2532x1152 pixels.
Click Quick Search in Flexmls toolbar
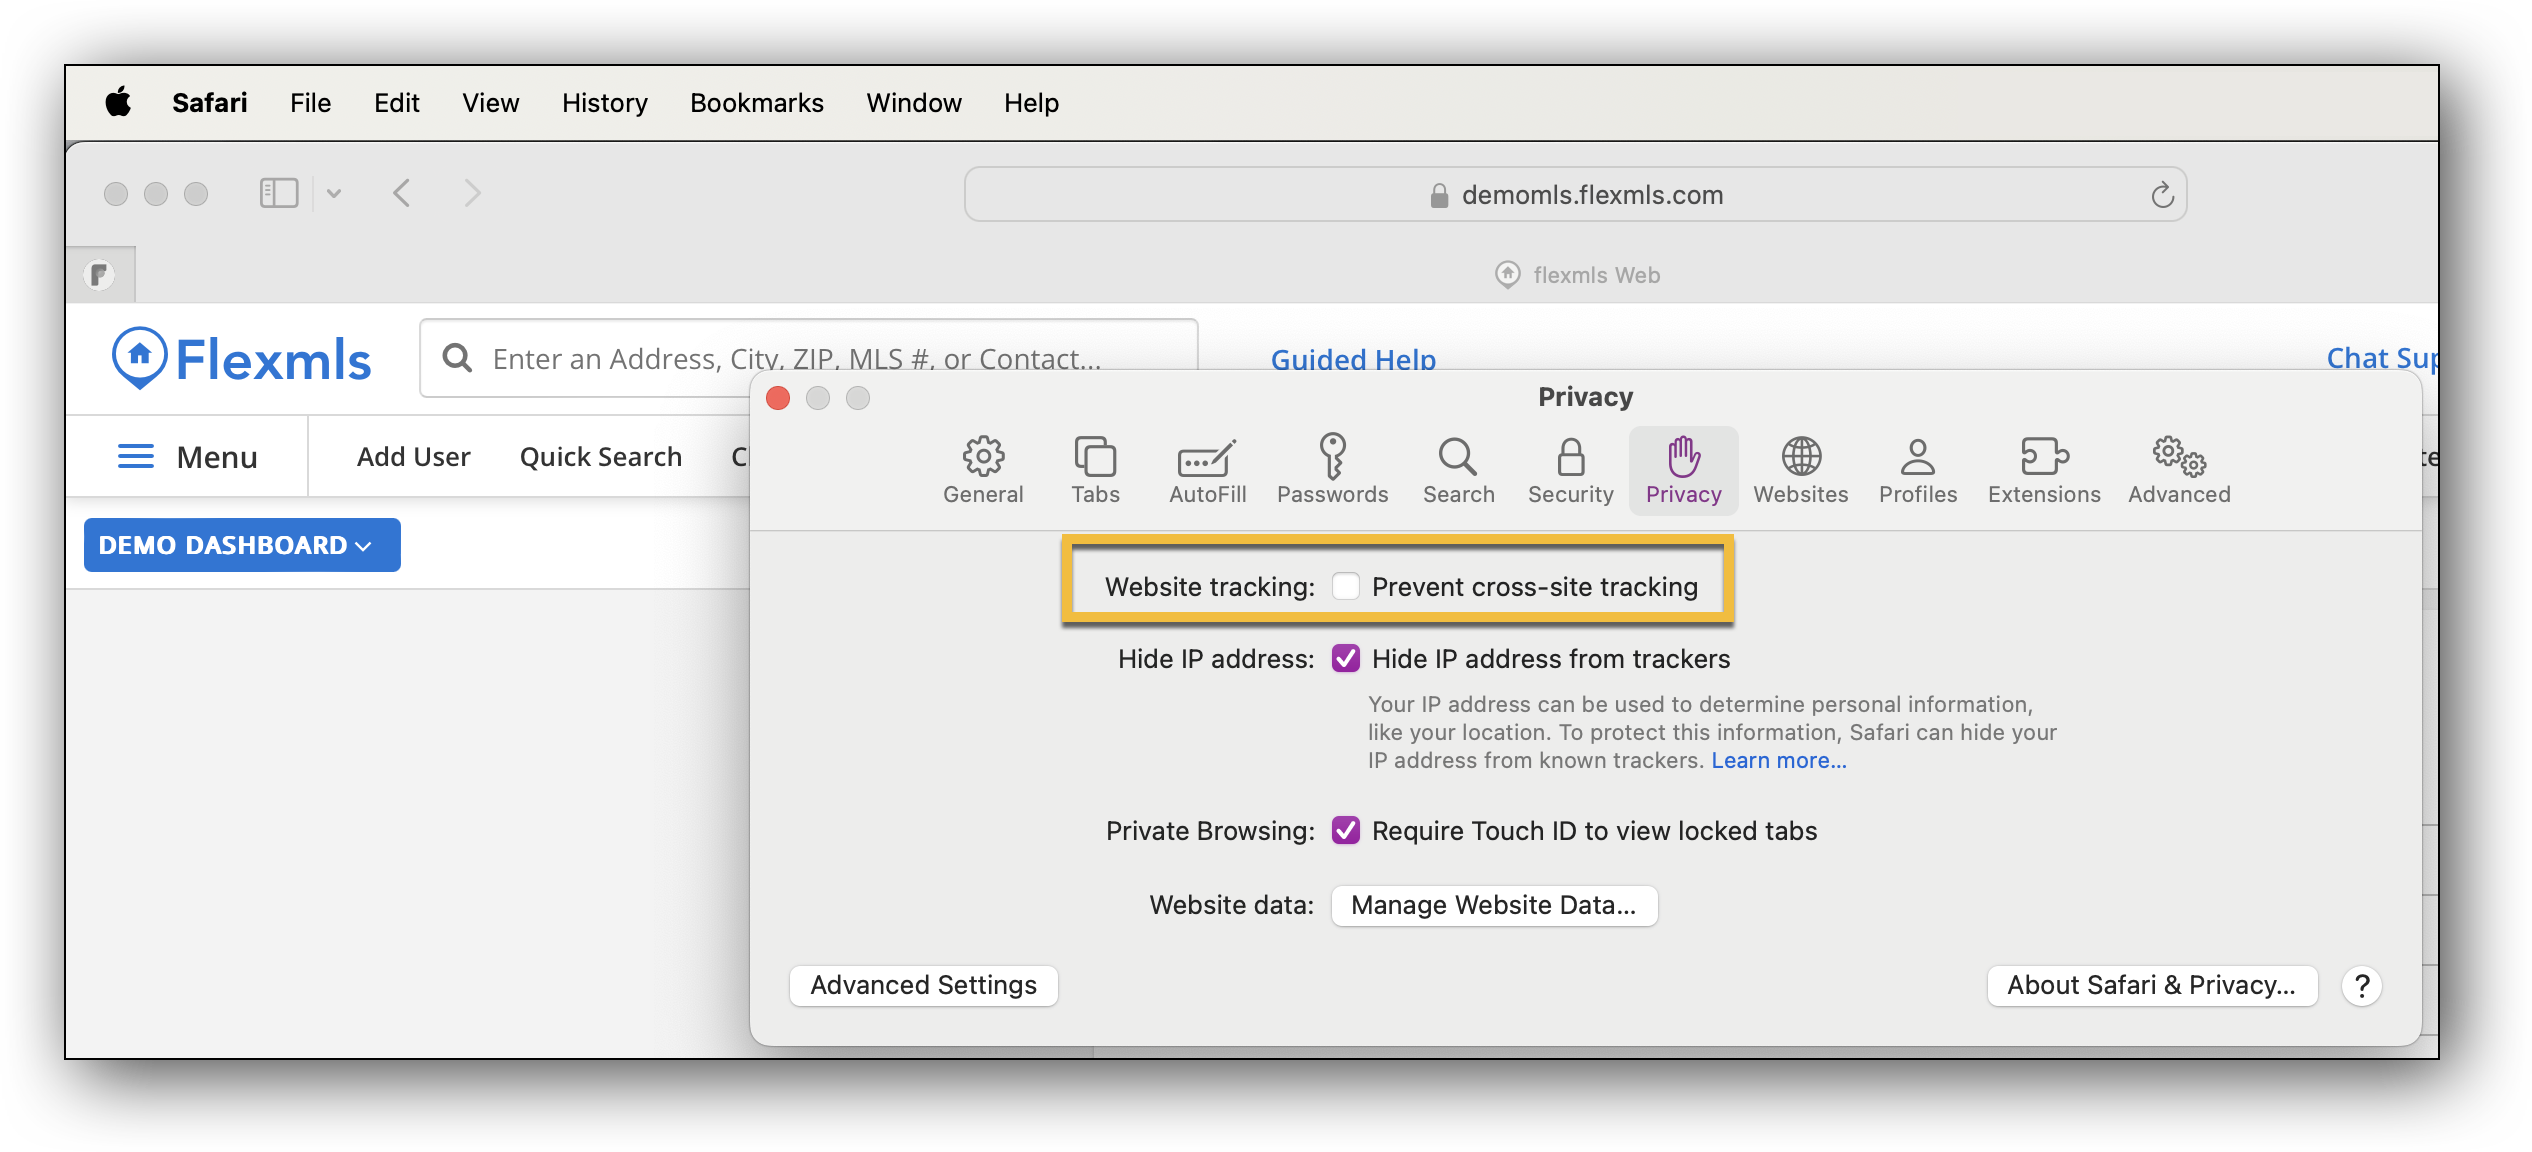(600, 456)
